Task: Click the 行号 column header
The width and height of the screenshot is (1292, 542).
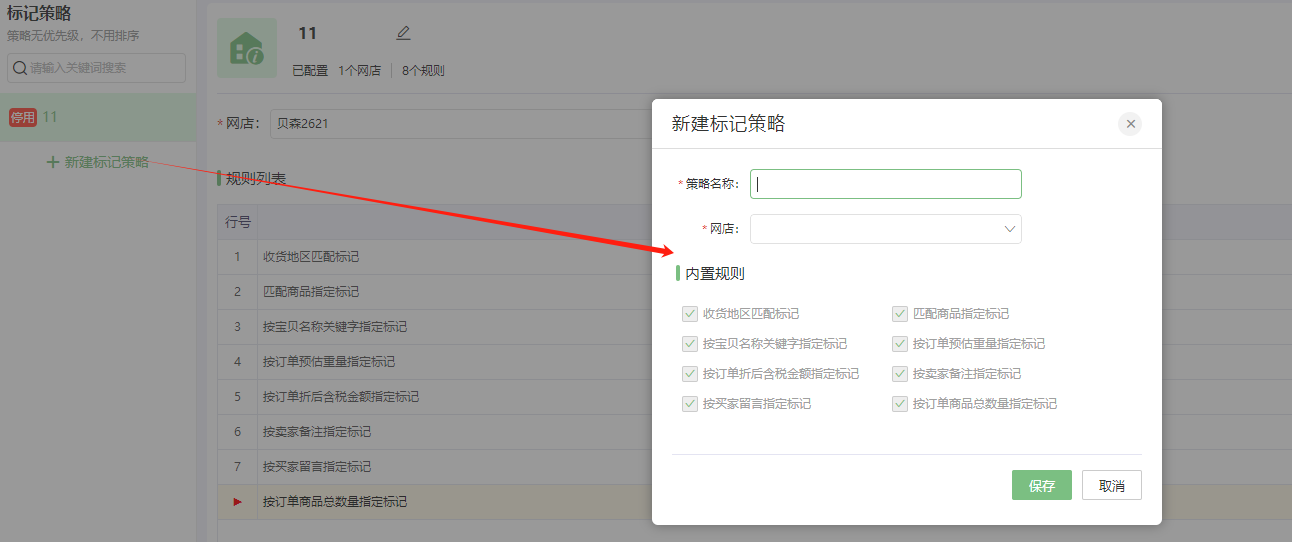Action: coord(238,222)
